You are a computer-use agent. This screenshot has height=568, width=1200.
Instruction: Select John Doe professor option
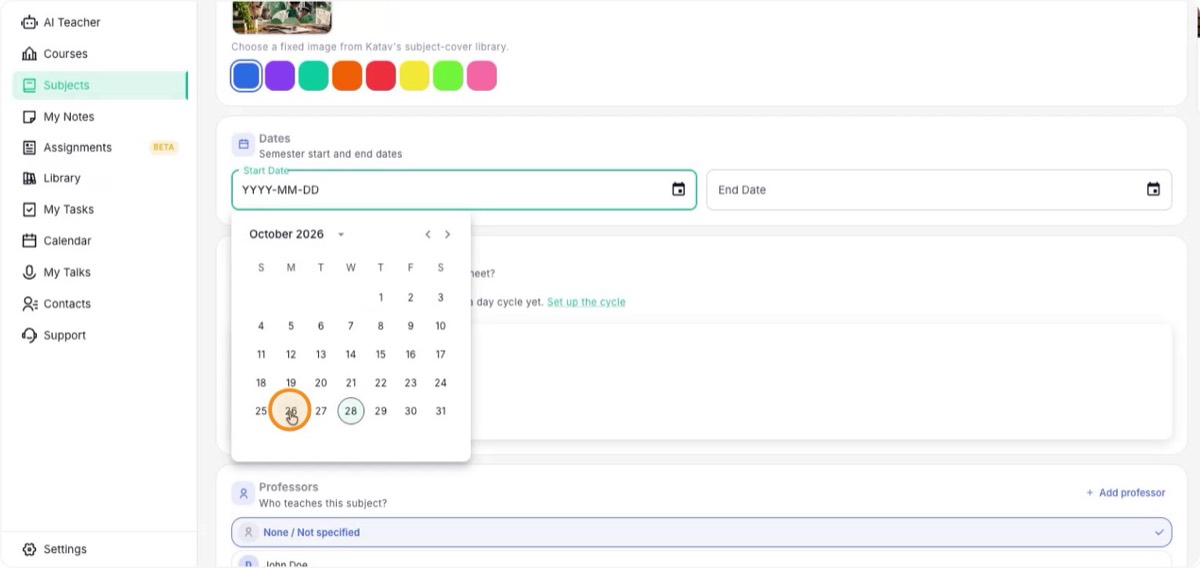click(x=701, y=561)
